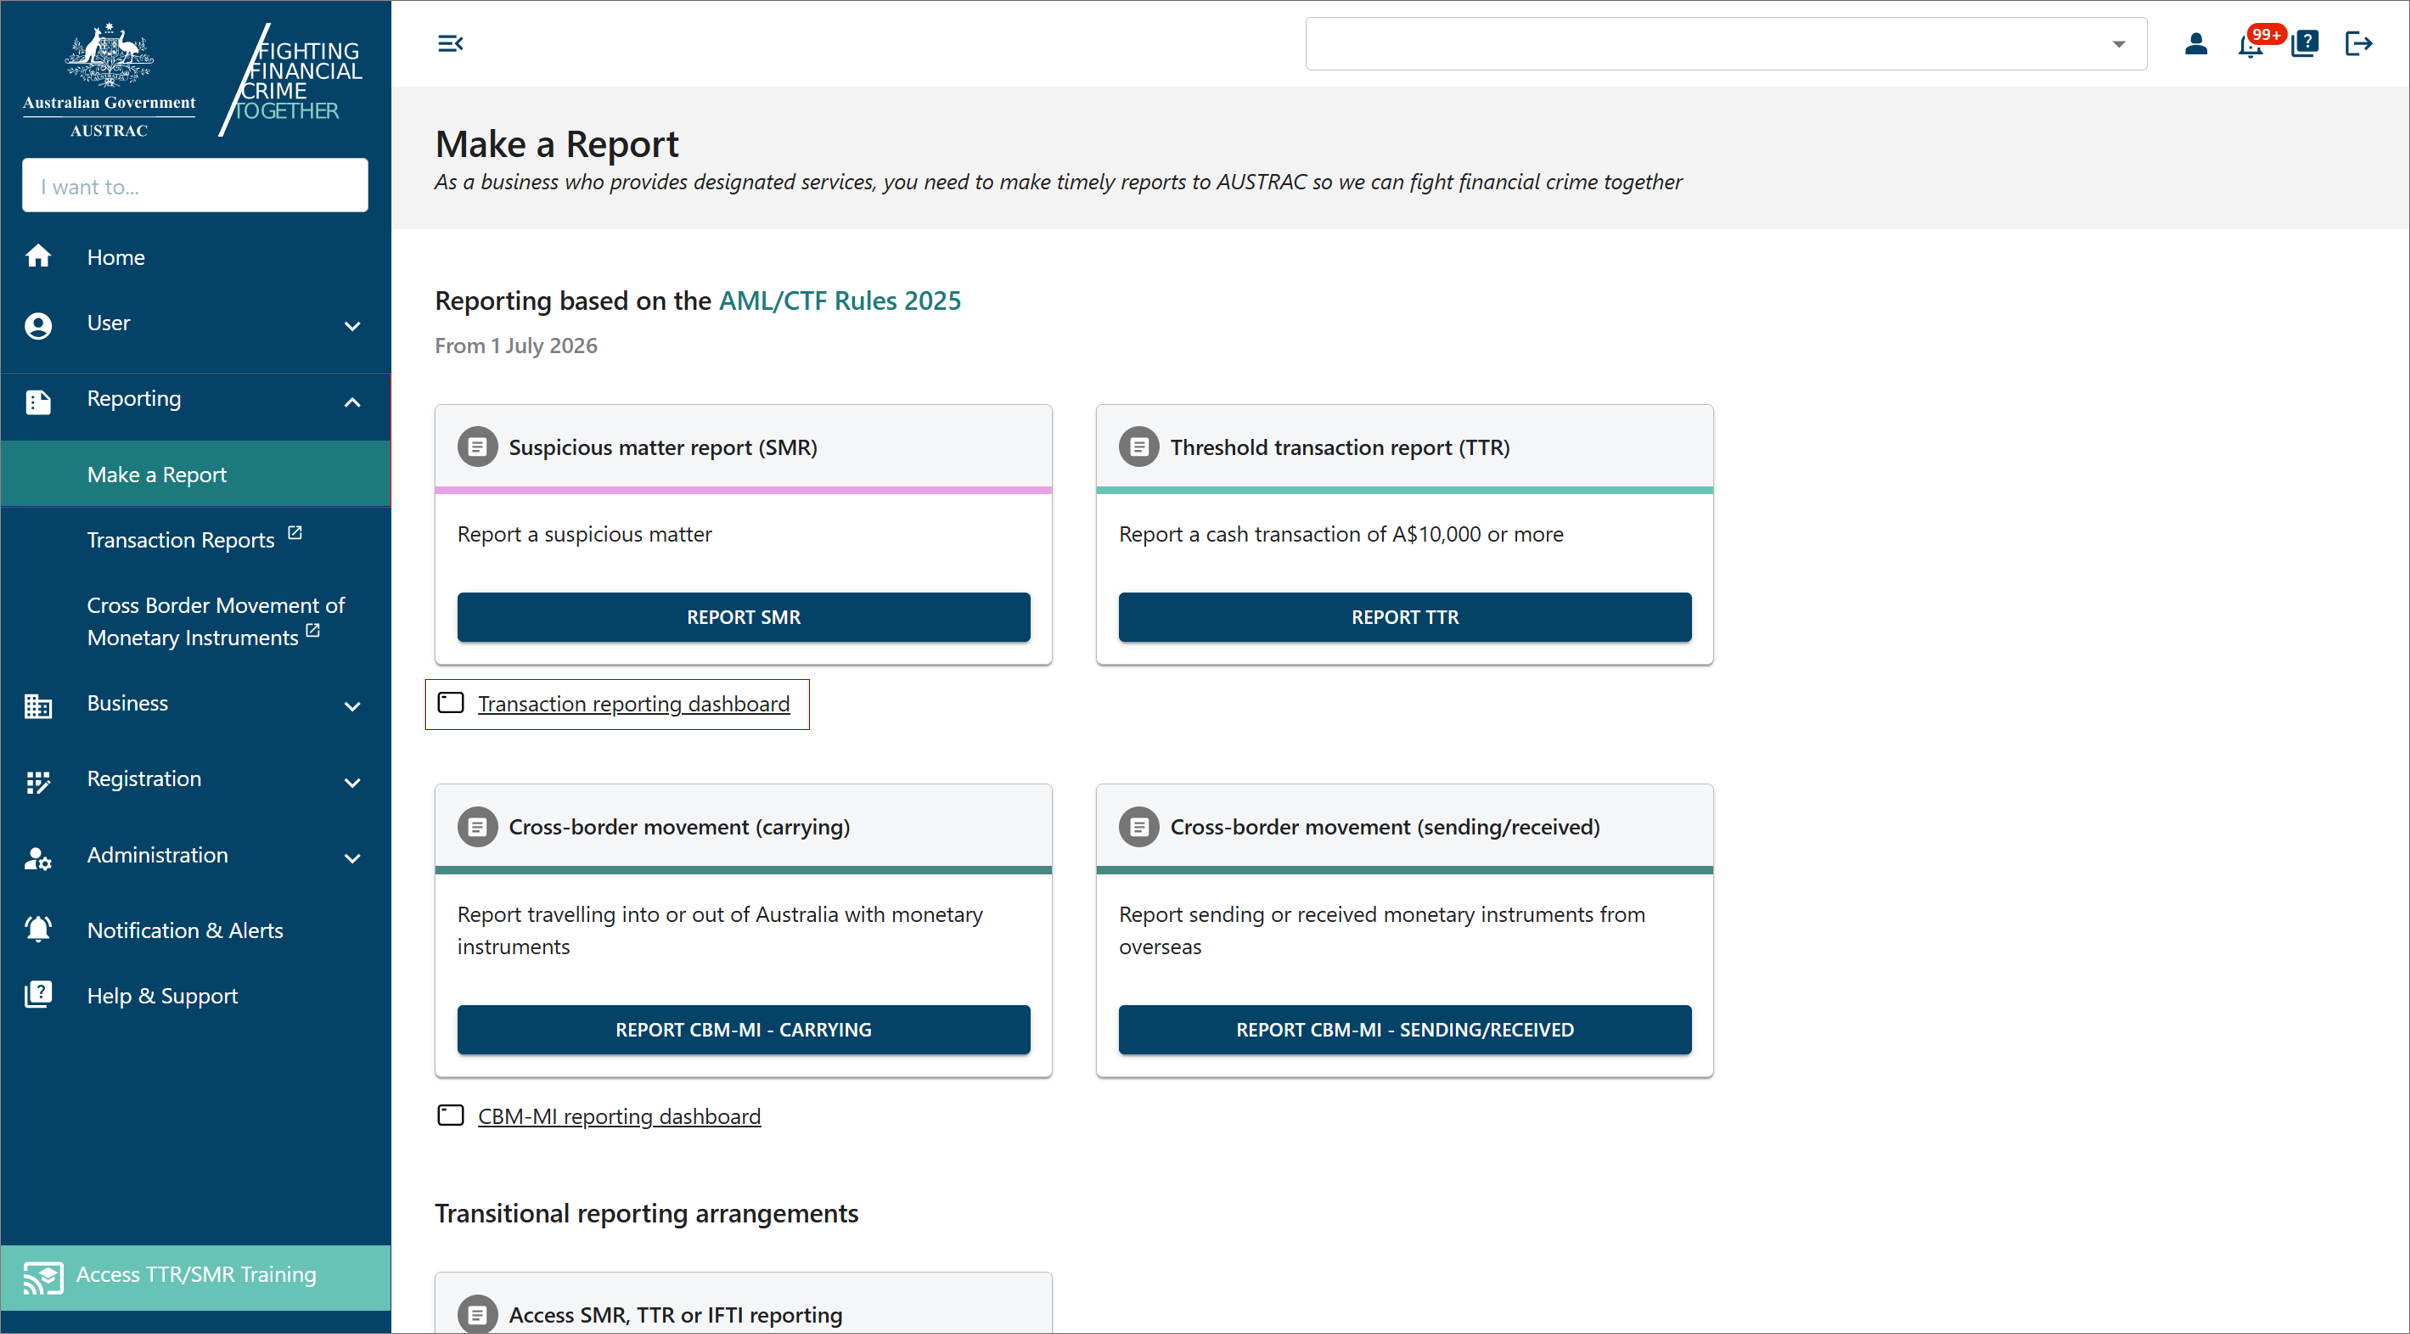The image size is (2410, 1334).
Task: Click the Threshold transaction report card icon
Action: (1138, 447)
